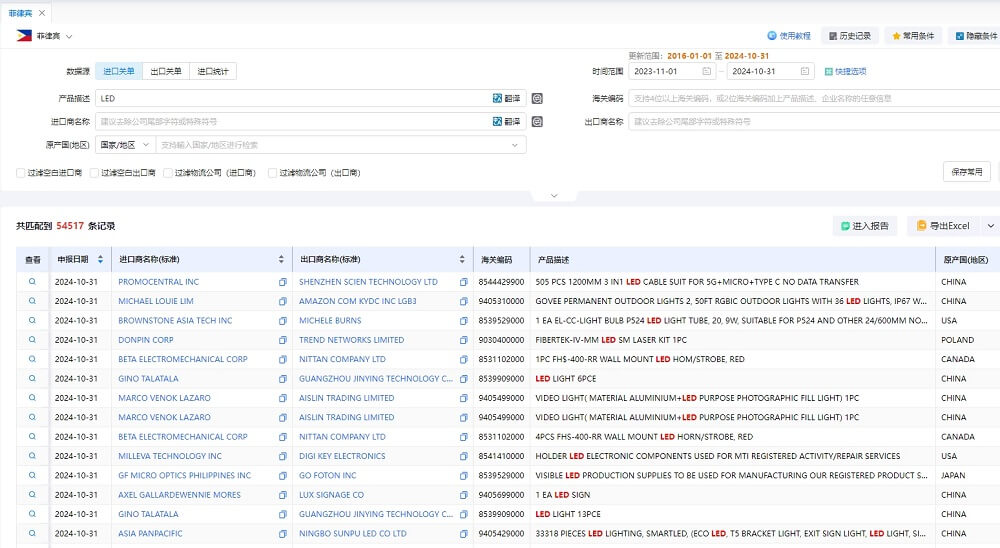Copy the importer name MICHAEL LOUIE LIM
The width and height of the screenshot is (1000, 548).
point(283,301)
